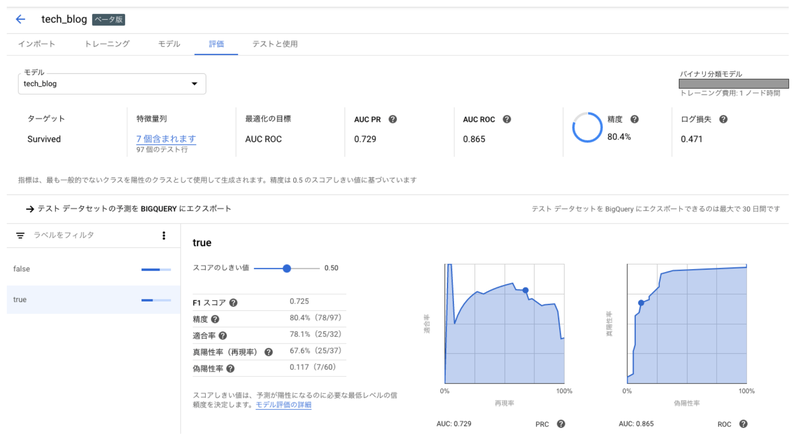Open the 7 個含まれます feature columns link
Screen dimensions: 800x444
(x=166, y=139)
